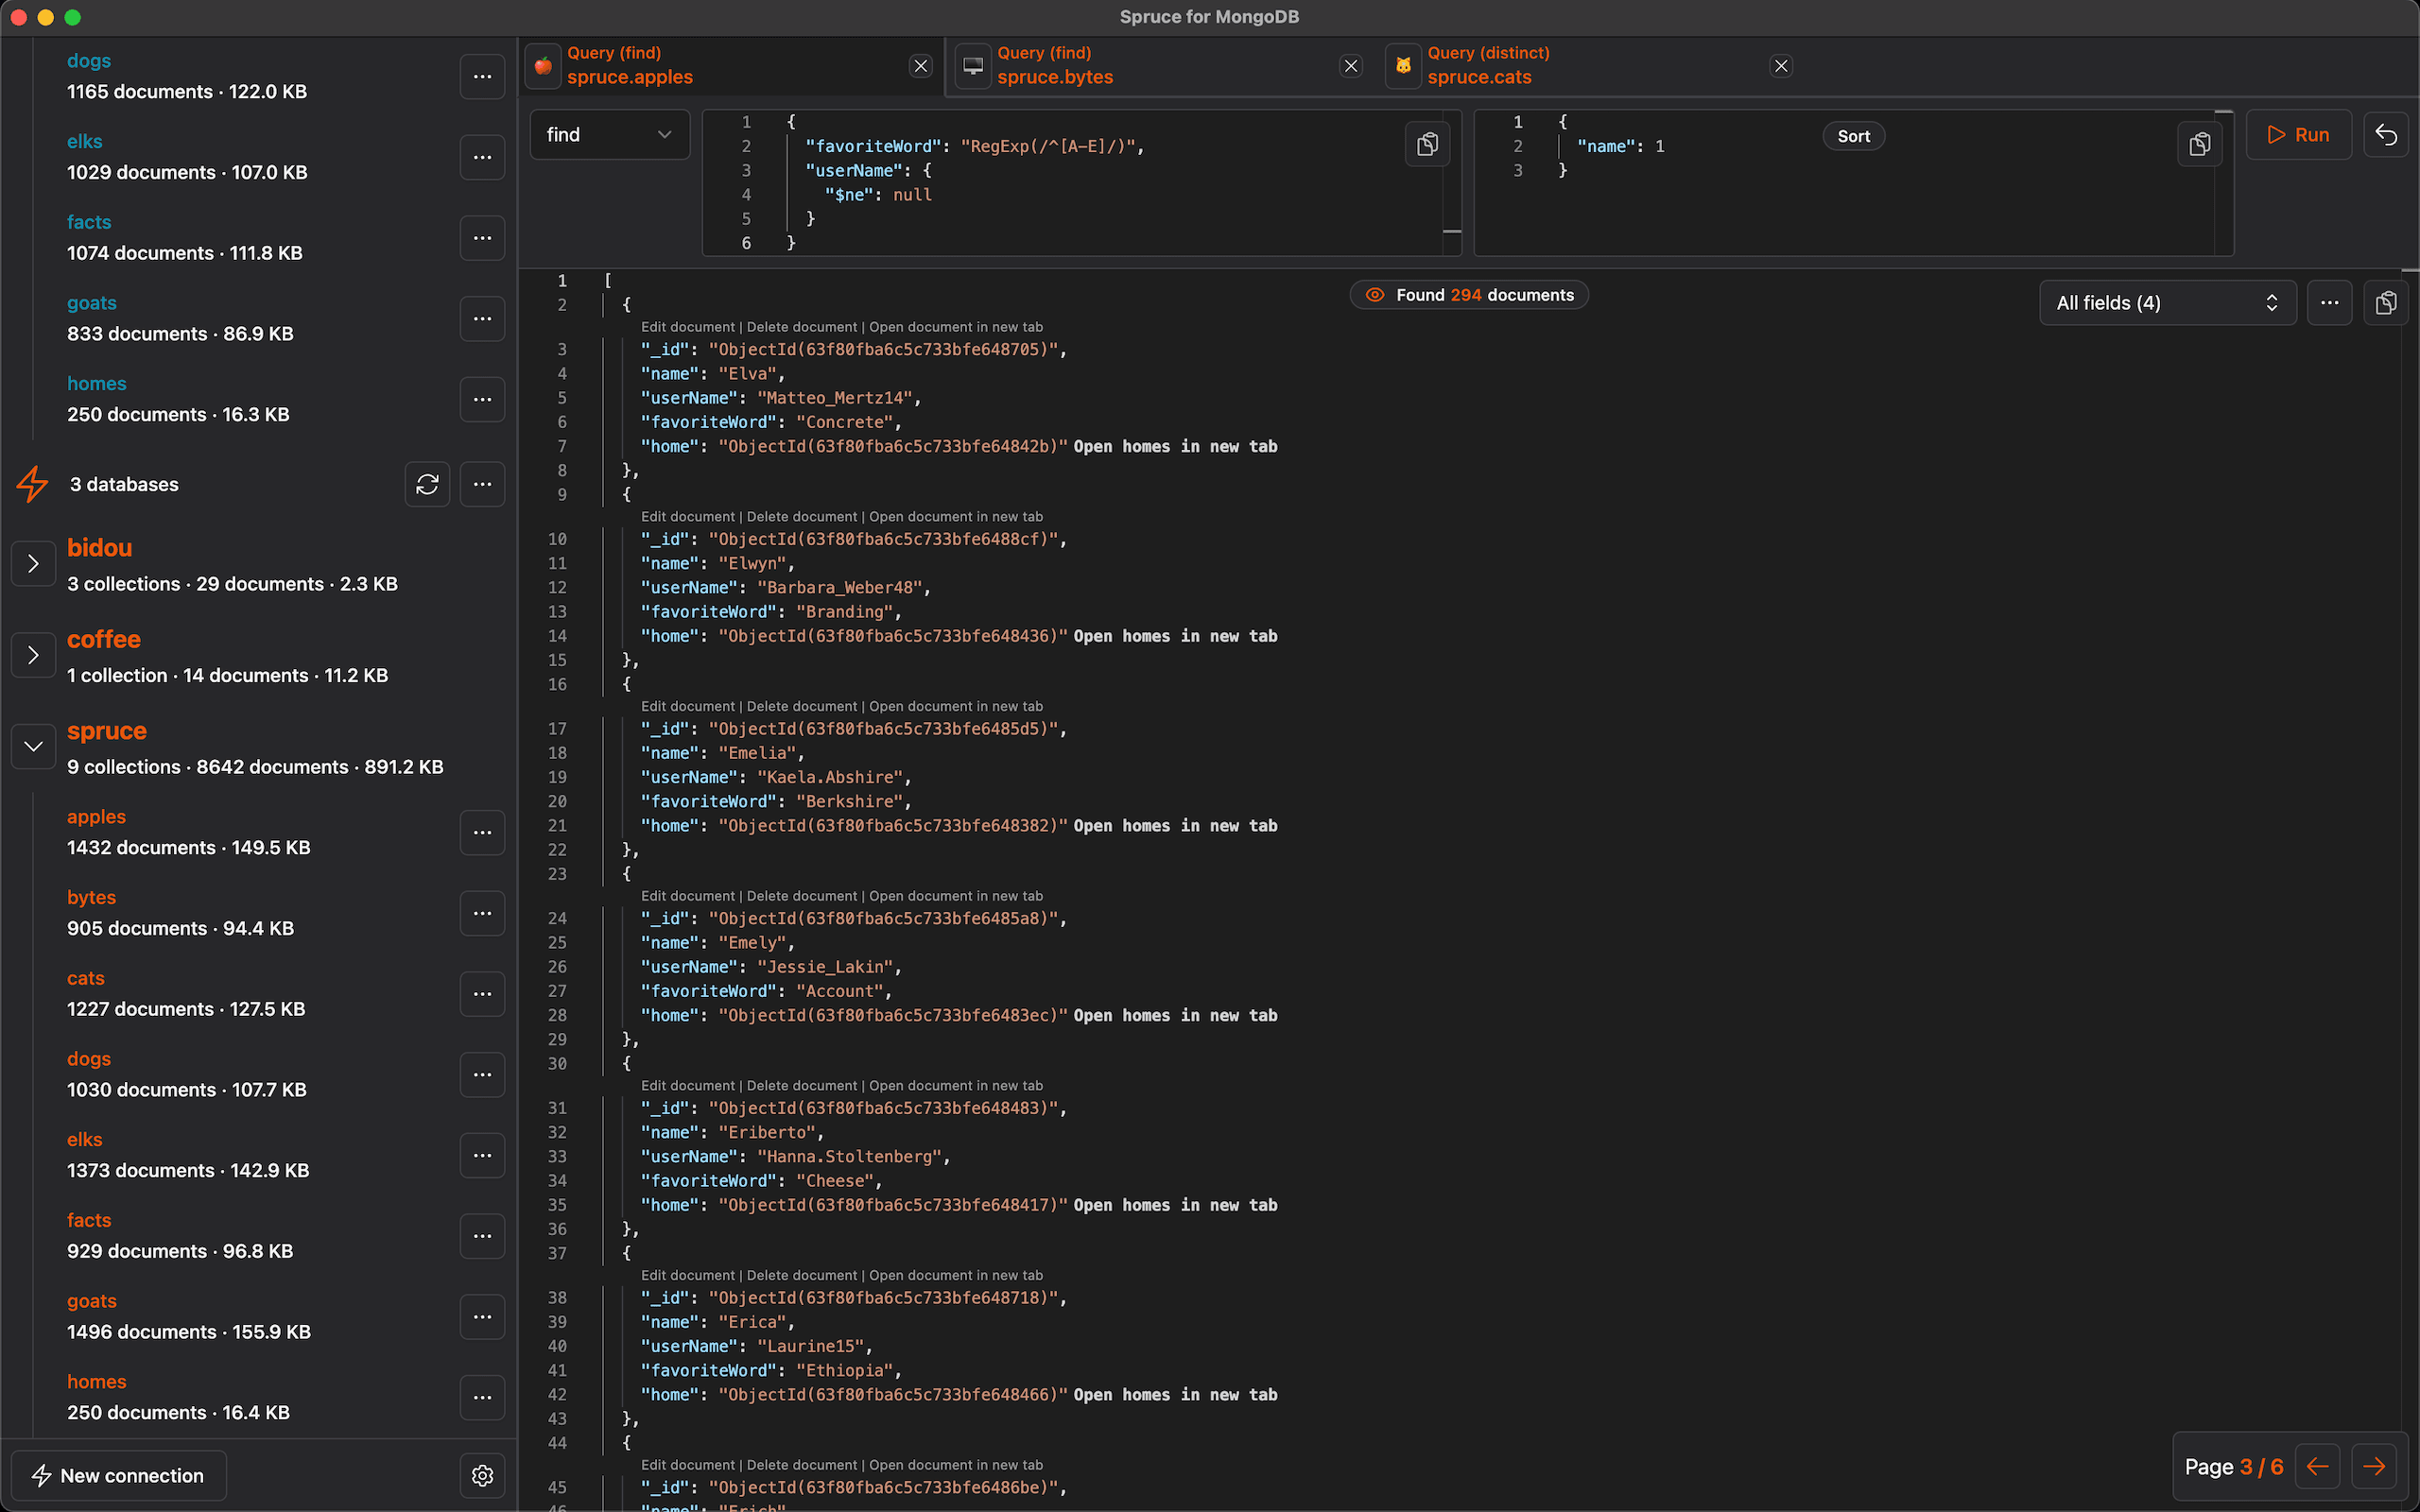Create a New connection
The image size is (2420, 1512).
tap(118, 1476)
